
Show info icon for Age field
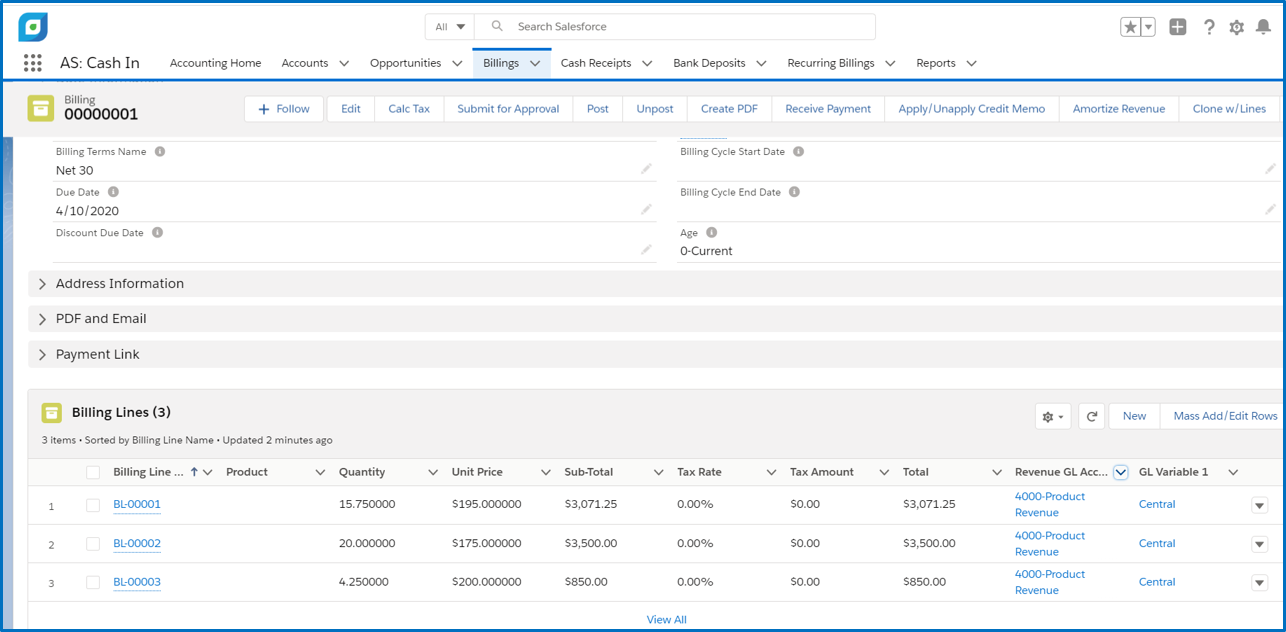point(712,233)
